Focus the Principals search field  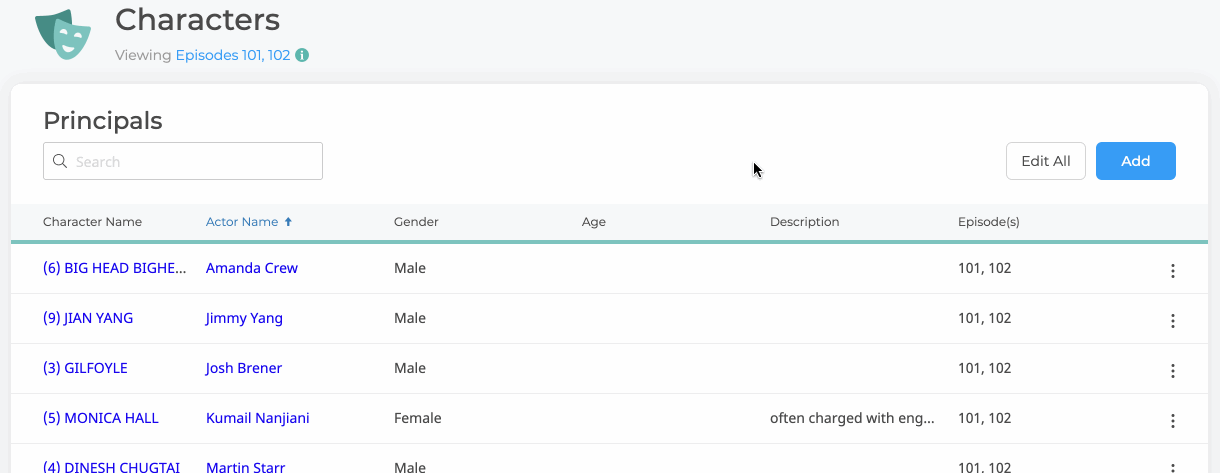point(183,161)
